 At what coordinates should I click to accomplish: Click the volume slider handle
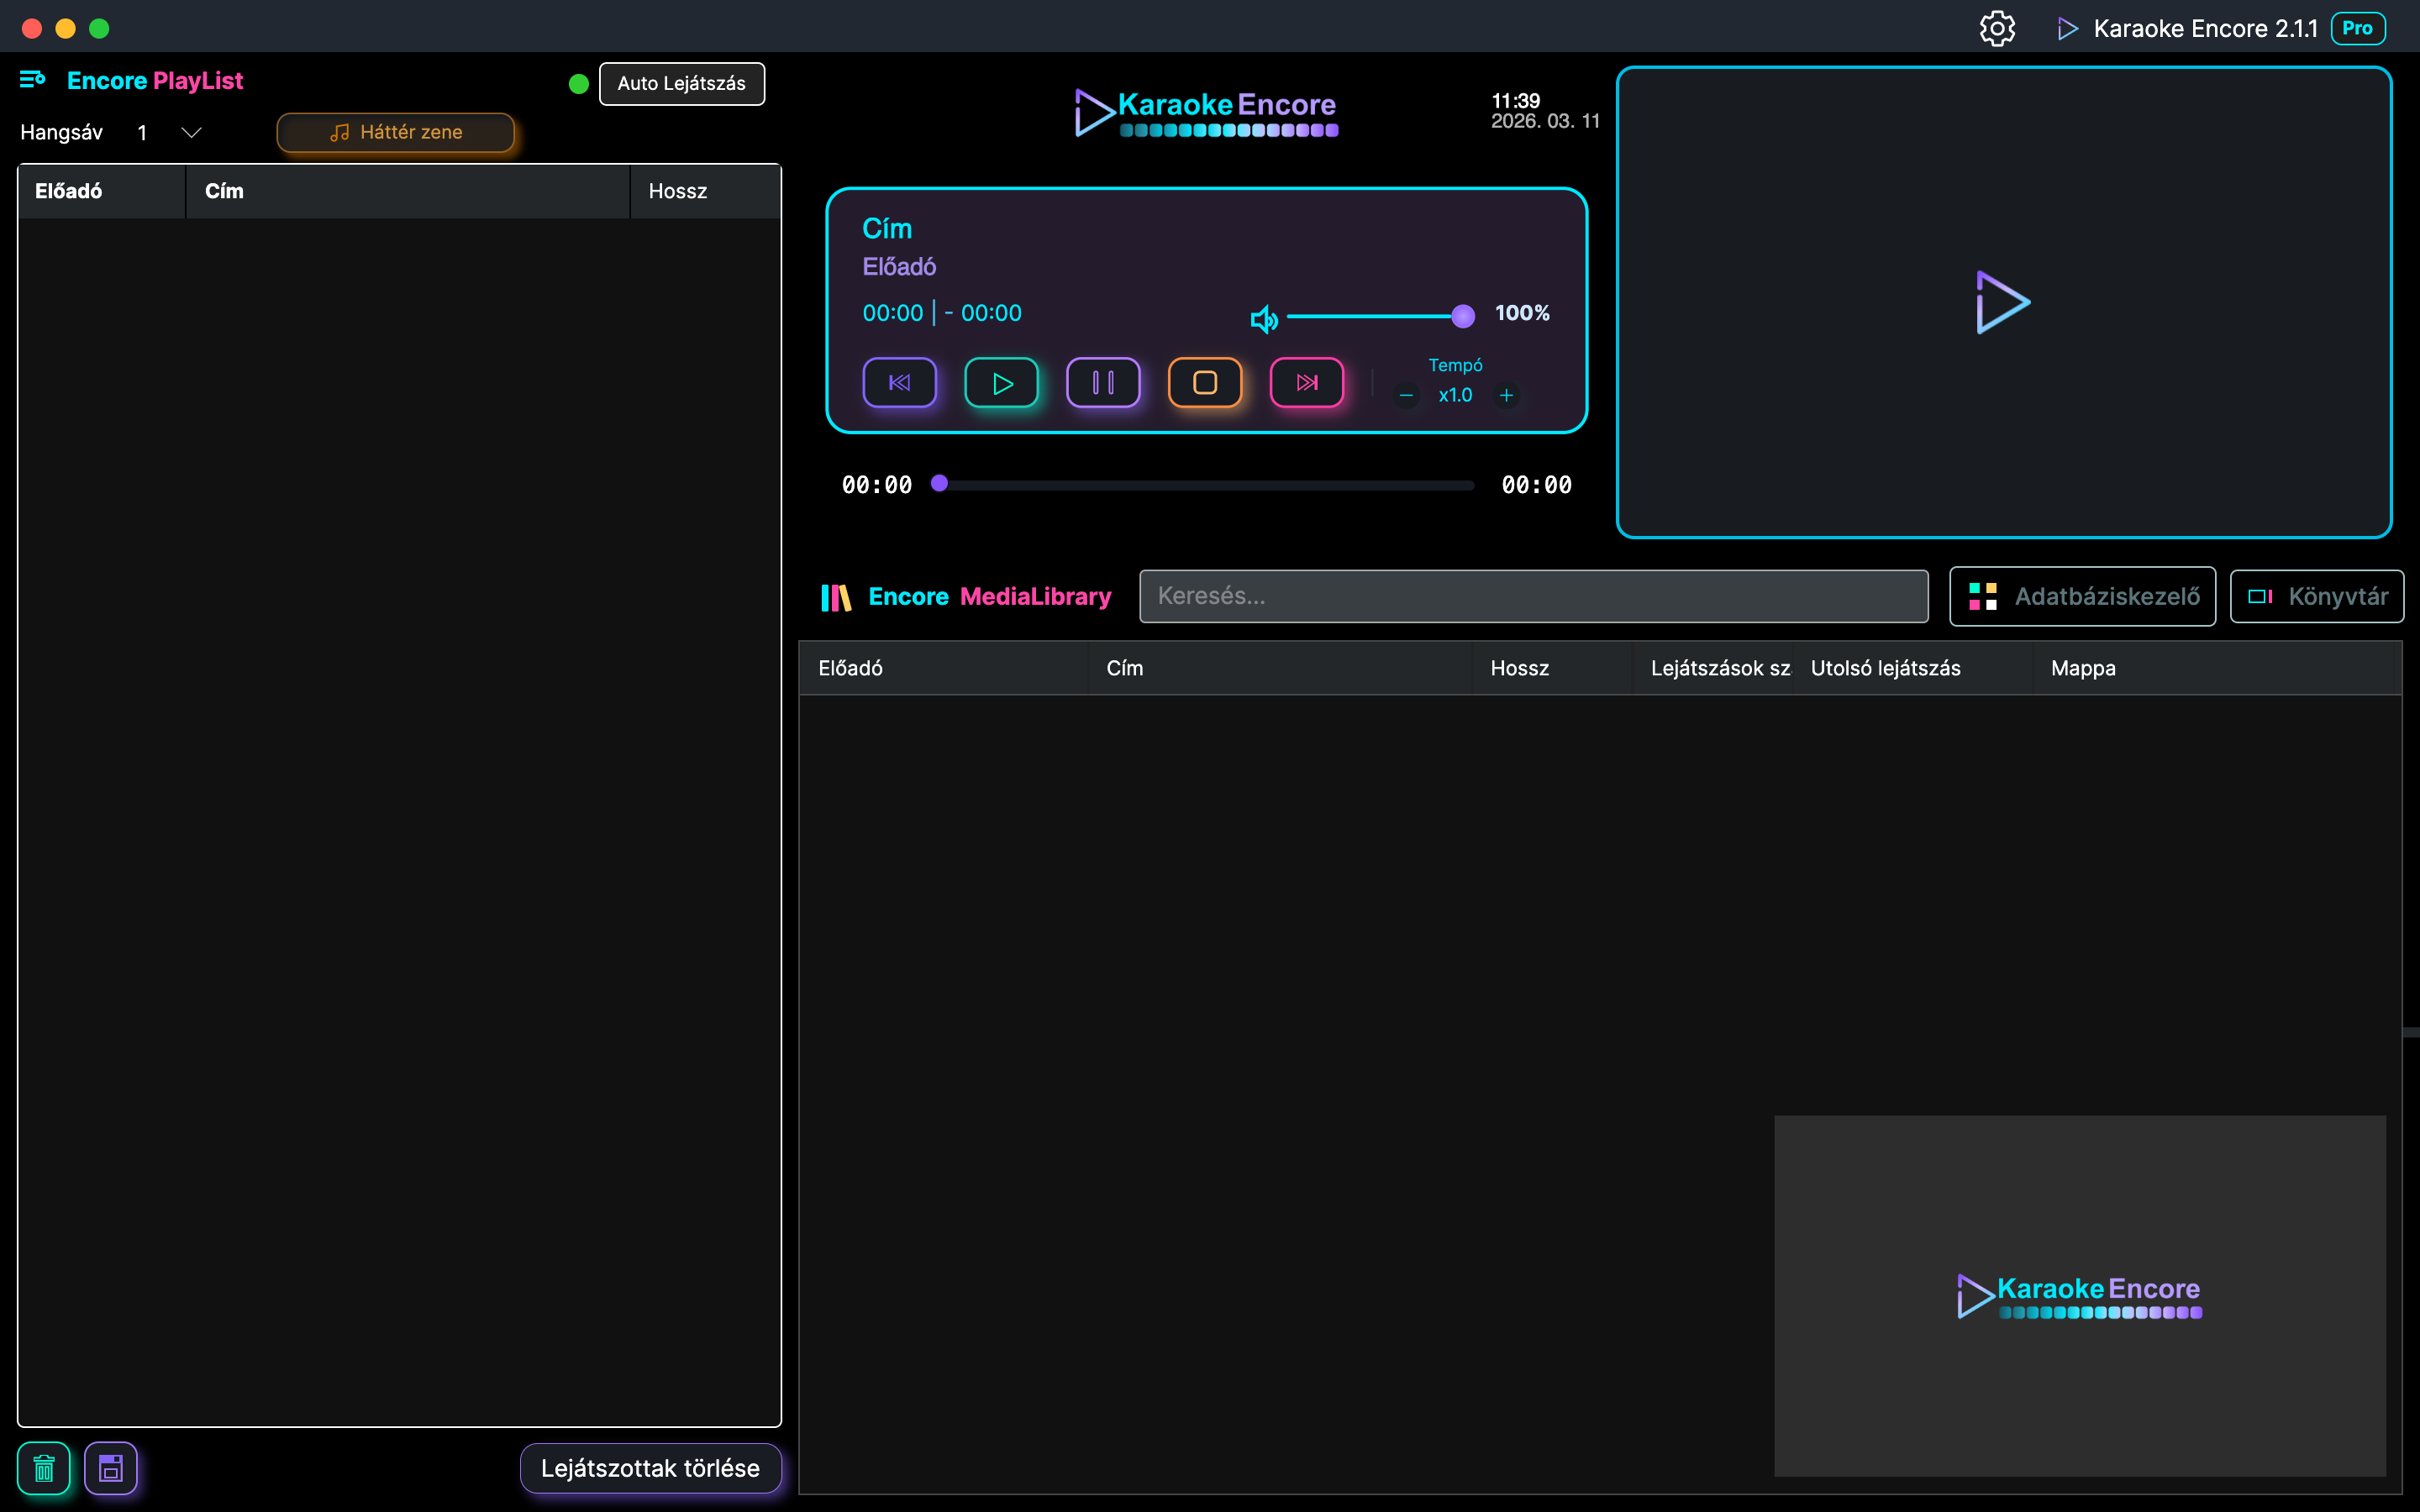pyautogui.click(x=1462, y=316)
